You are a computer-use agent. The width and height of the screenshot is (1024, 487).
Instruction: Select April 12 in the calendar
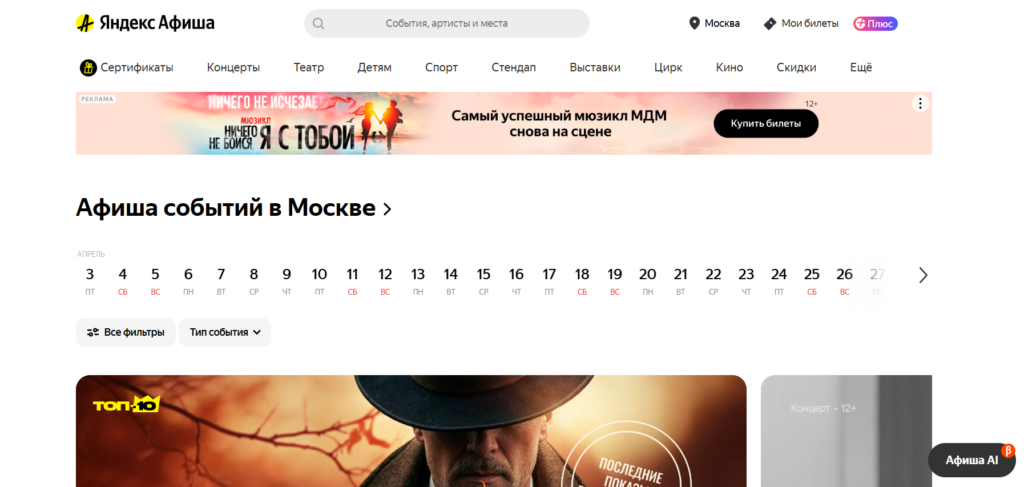(385, 281)
